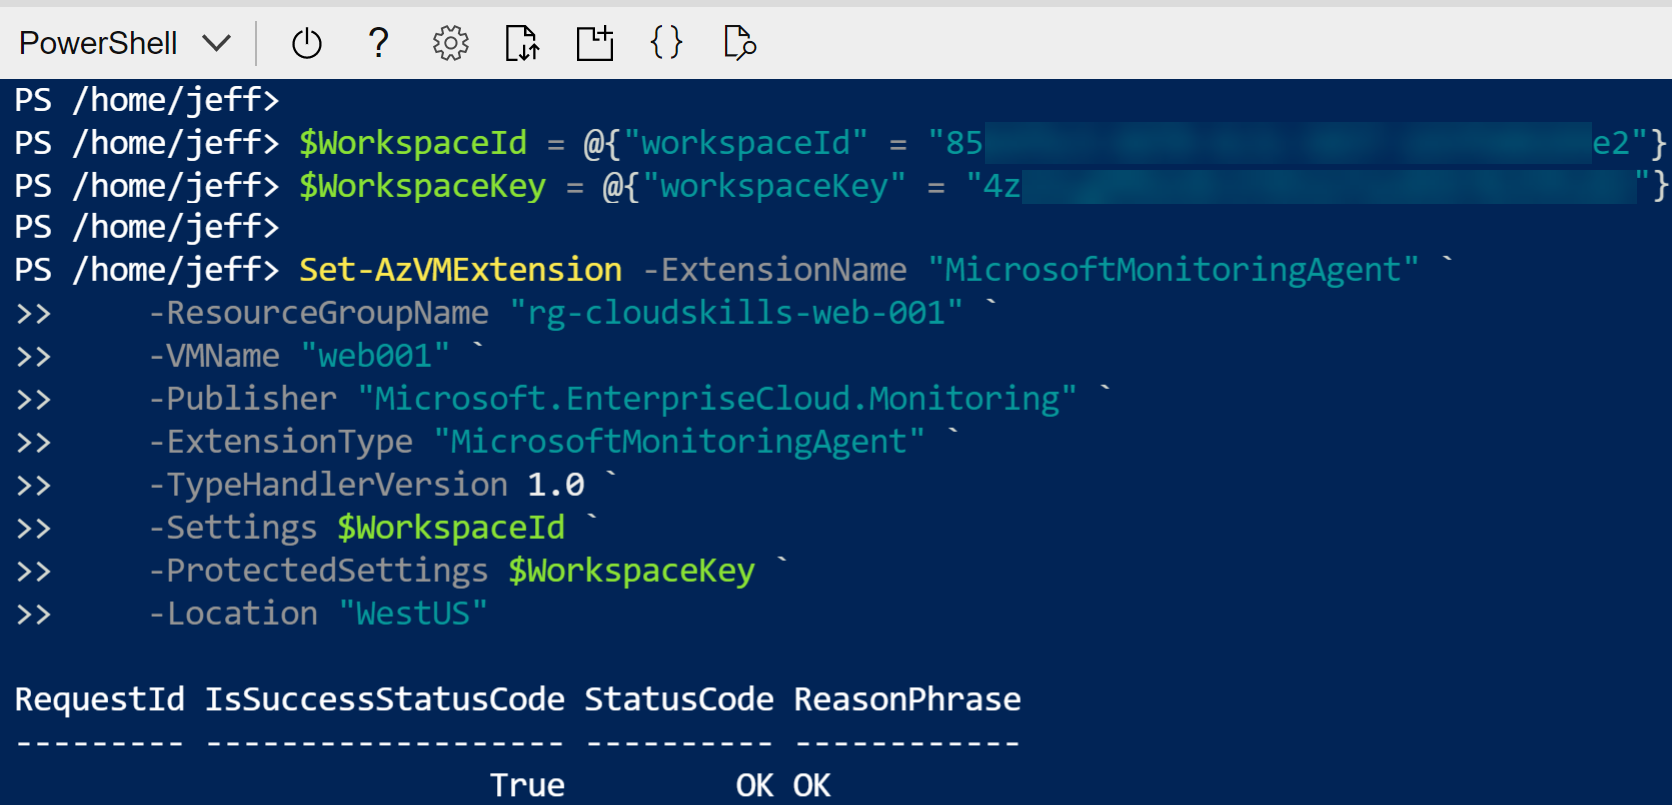This screenshot has width=1672, height=805.
Task: Click the Set-AzVMExtension command text
Action: [x=460, y=270]
